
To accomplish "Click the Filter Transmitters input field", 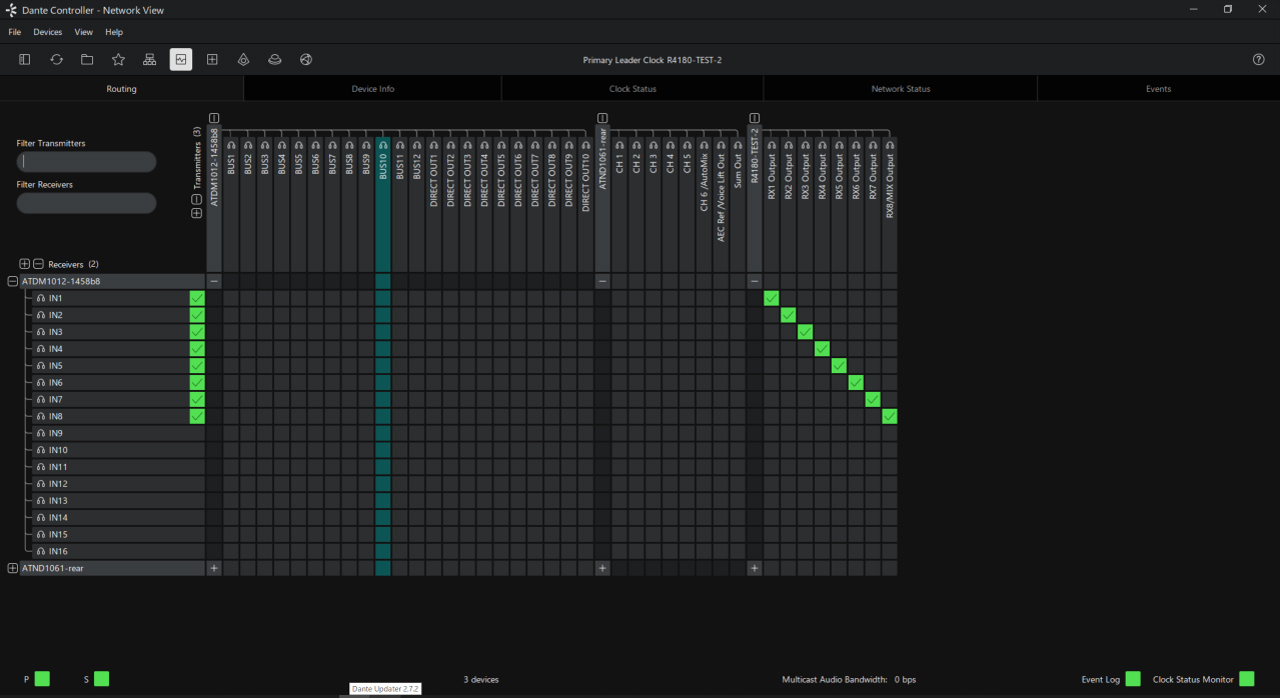I will coord(86,162).
